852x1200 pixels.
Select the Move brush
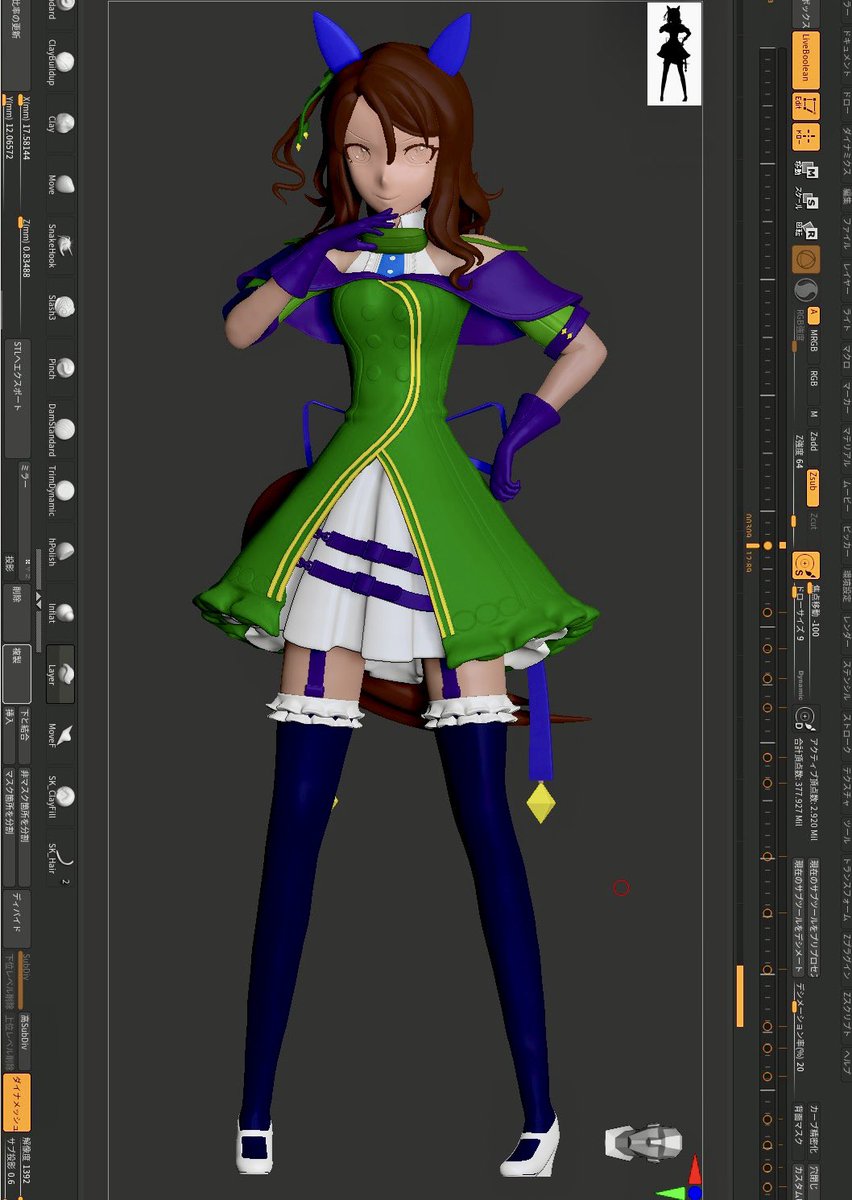click(61, 184)
